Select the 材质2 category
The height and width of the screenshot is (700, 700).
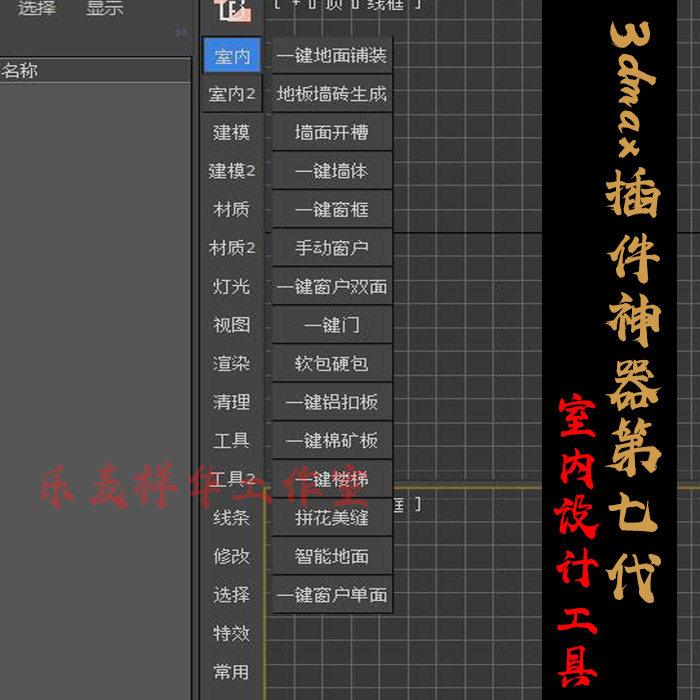232,248
